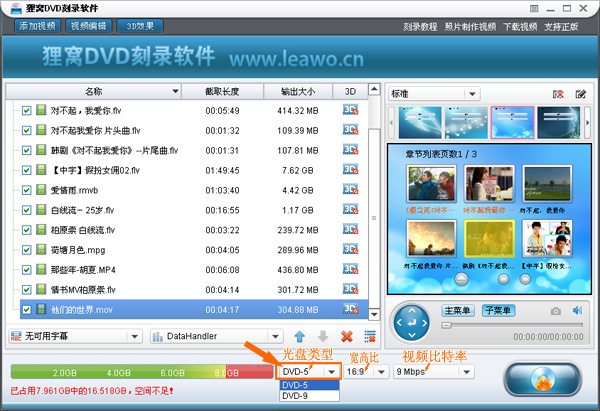Select DVD-9 from the disc type list
Viewport: 600px width, 411px height.
pos(309,396)
